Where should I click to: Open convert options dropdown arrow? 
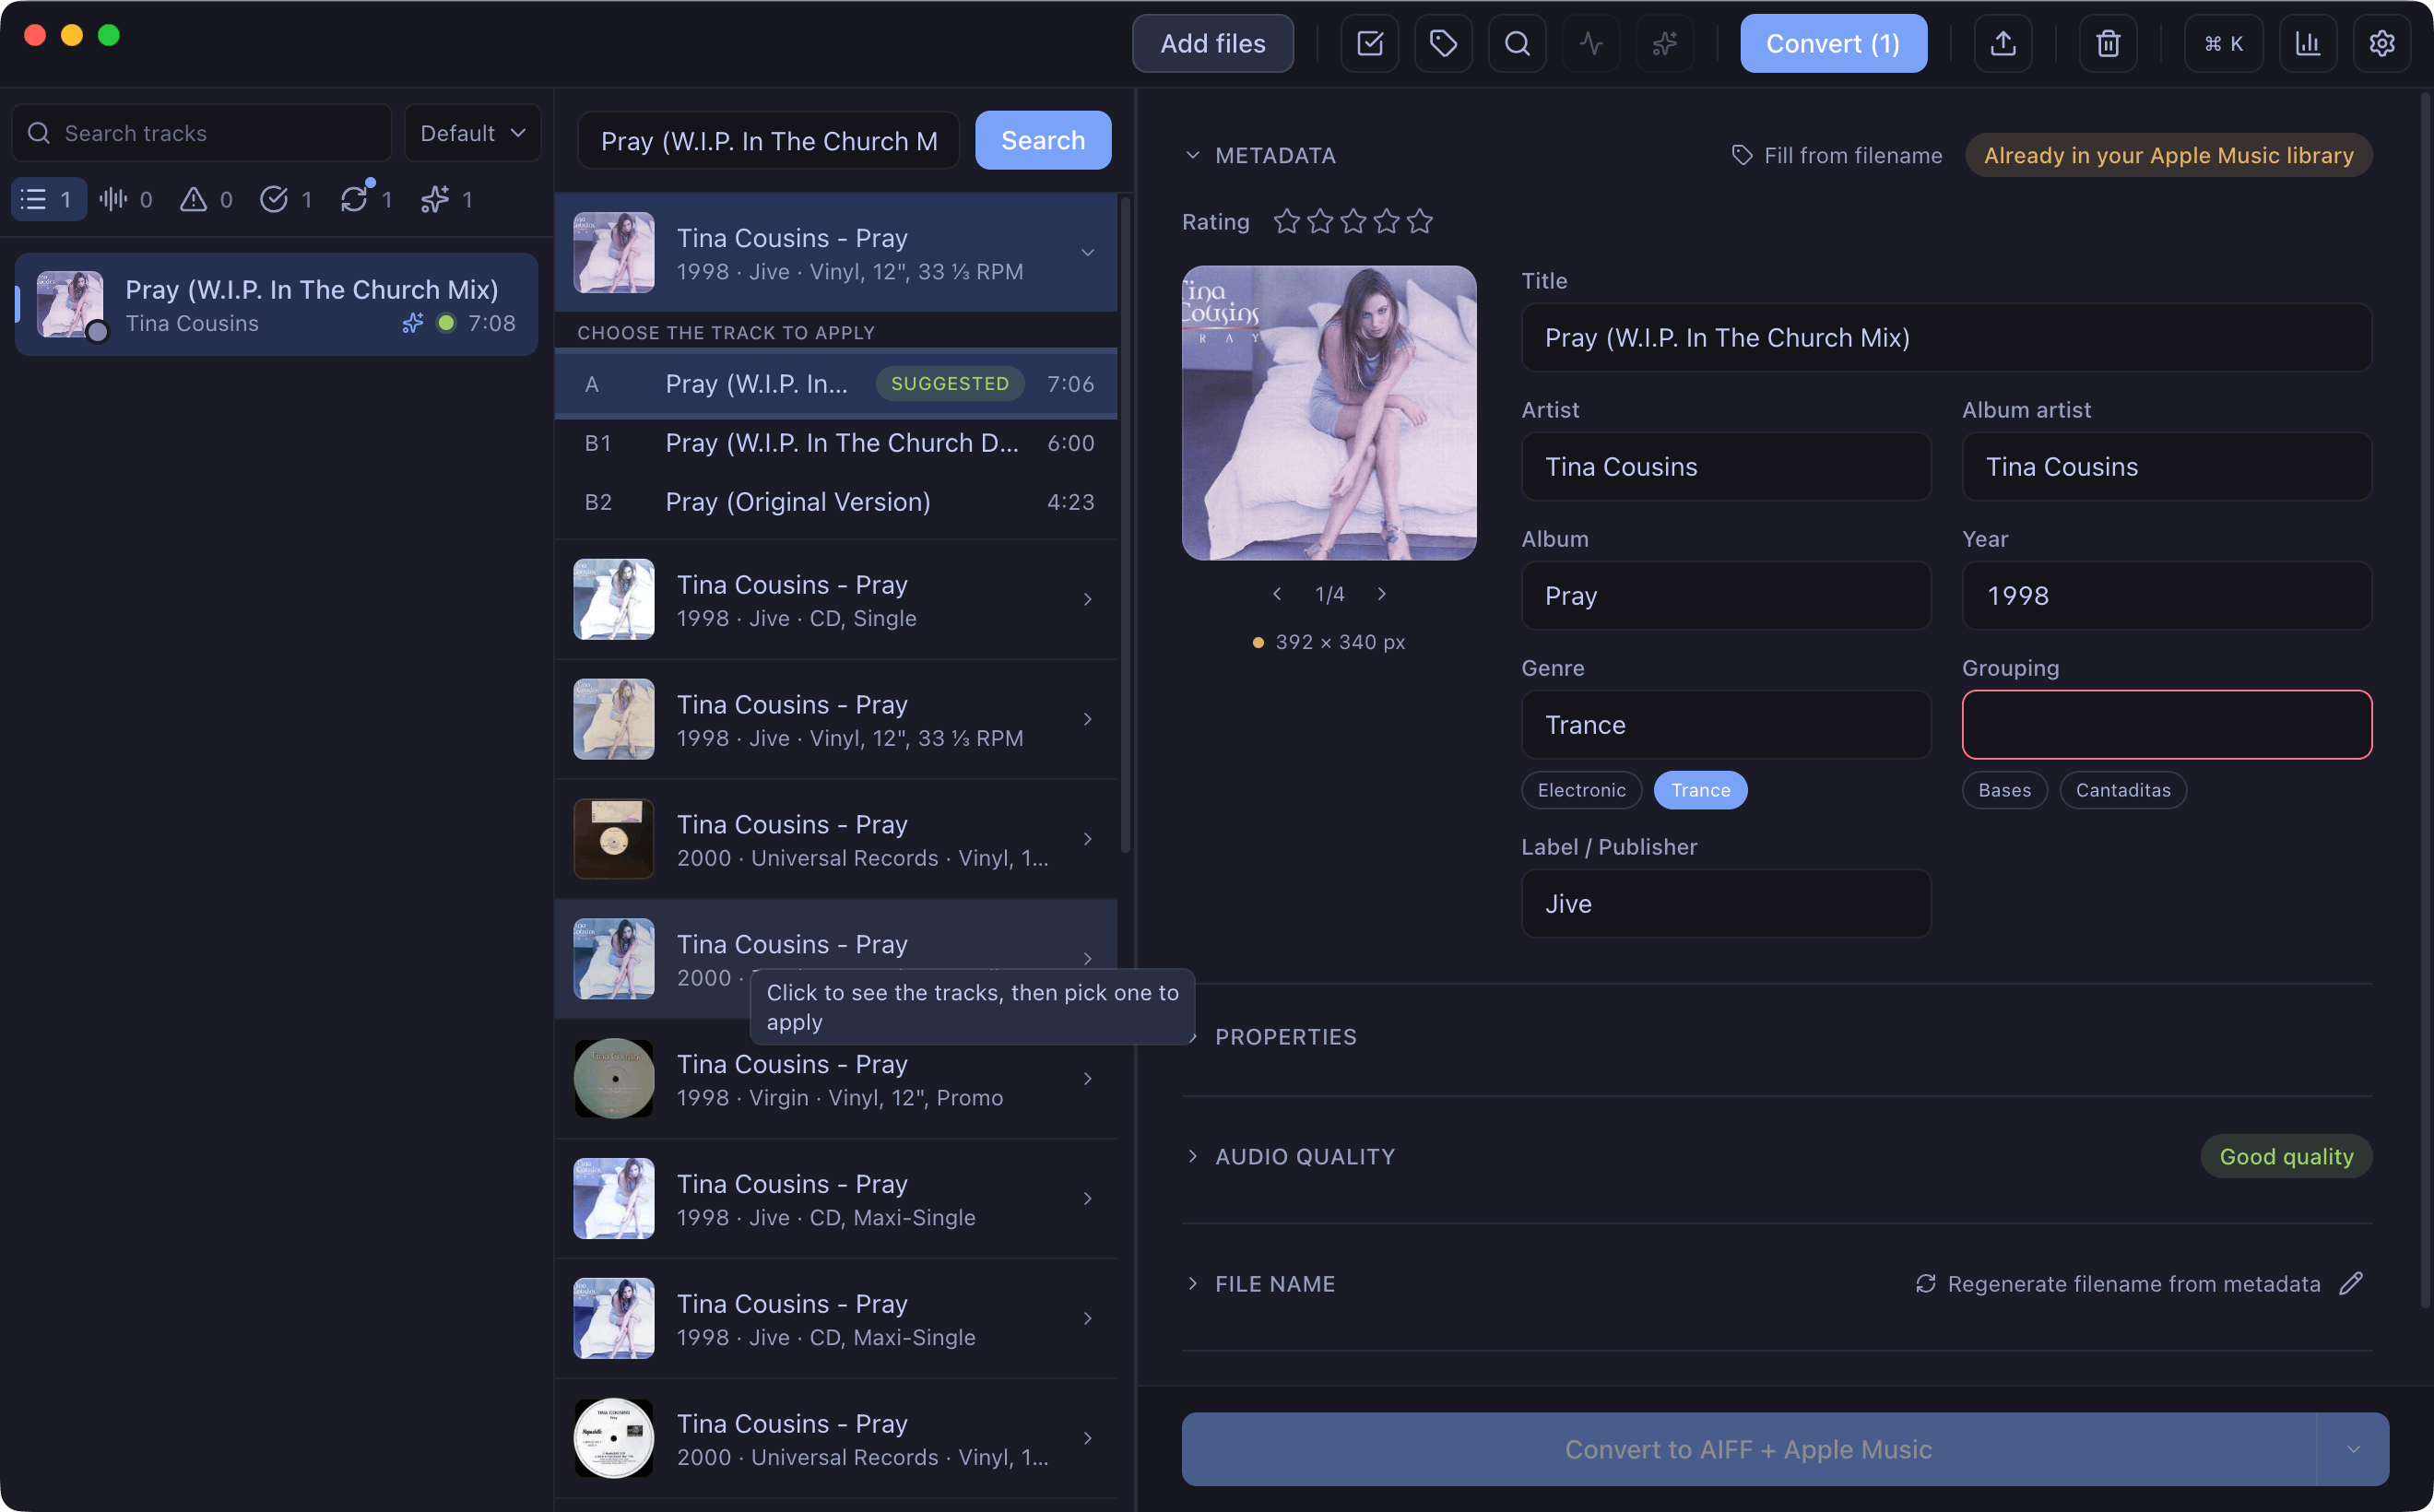point(2353,1449)
